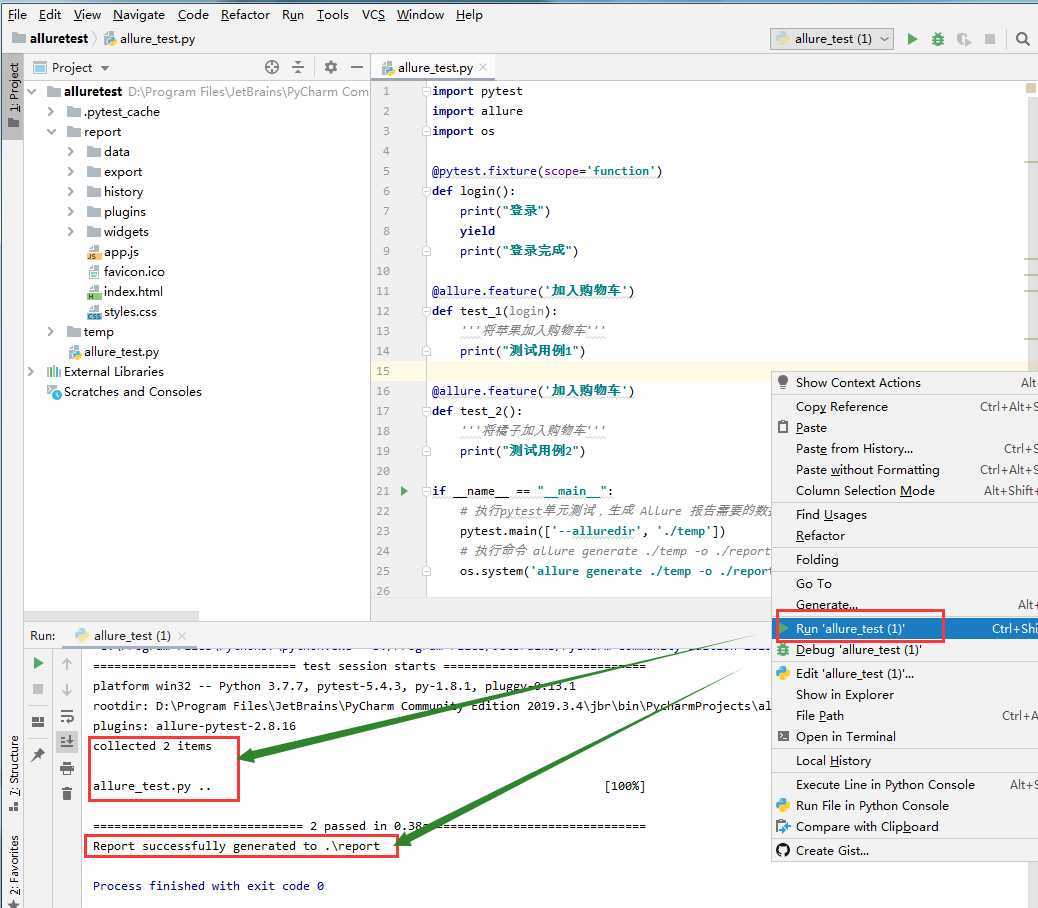Select Run 'allure_test (1)' in context menu
The width and height of the screenshot is (1038, 908).
tap(905, 629)
